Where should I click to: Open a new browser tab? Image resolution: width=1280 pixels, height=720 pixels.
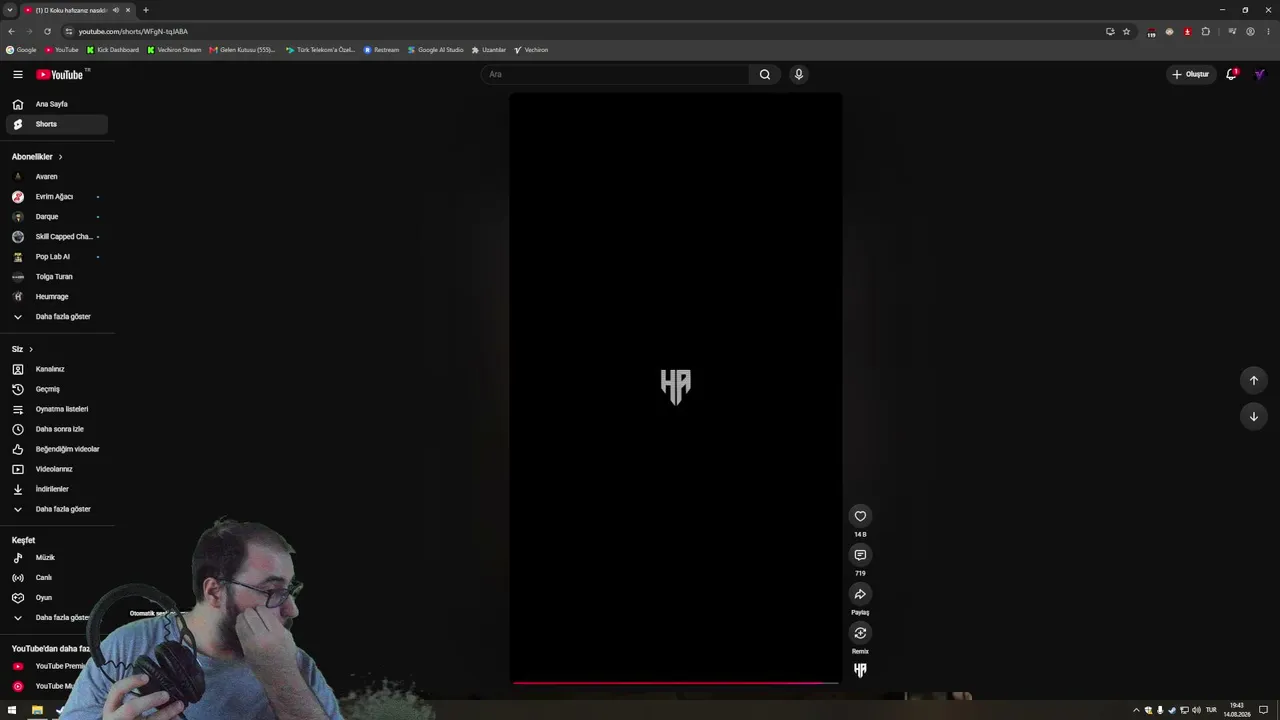(145, 10)
